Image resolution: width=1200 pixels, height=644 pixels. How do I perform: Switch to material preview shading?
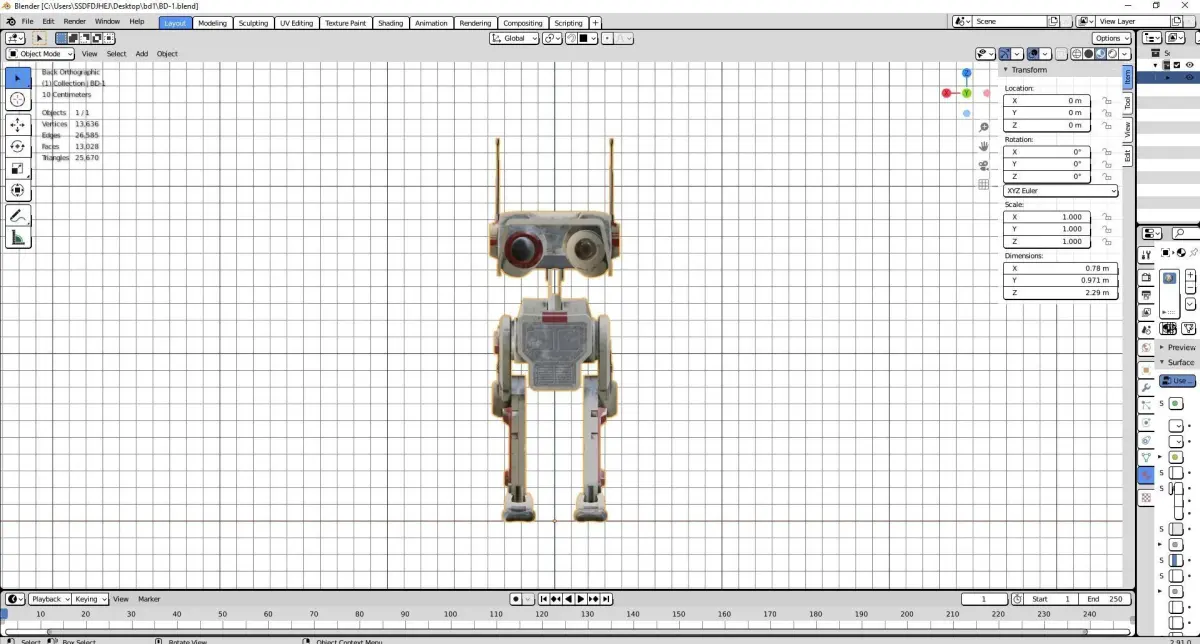click(x=1100, y=54)
